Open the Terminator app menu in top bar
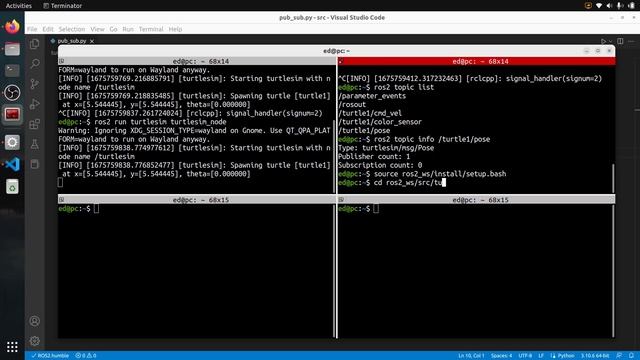The width and height of the screenshot is (640, 360). (x=62, y=6)
